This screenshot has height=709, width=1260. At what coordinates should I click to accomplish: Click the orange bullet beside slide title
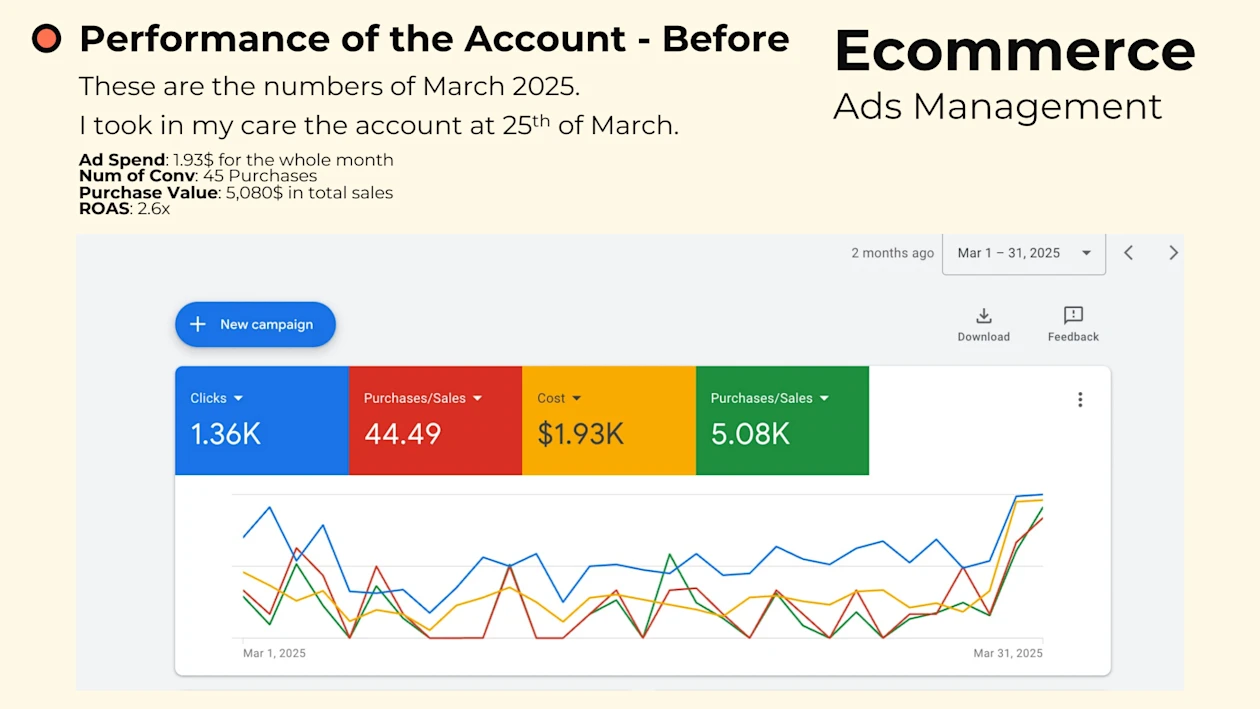(x=47, y=39)
